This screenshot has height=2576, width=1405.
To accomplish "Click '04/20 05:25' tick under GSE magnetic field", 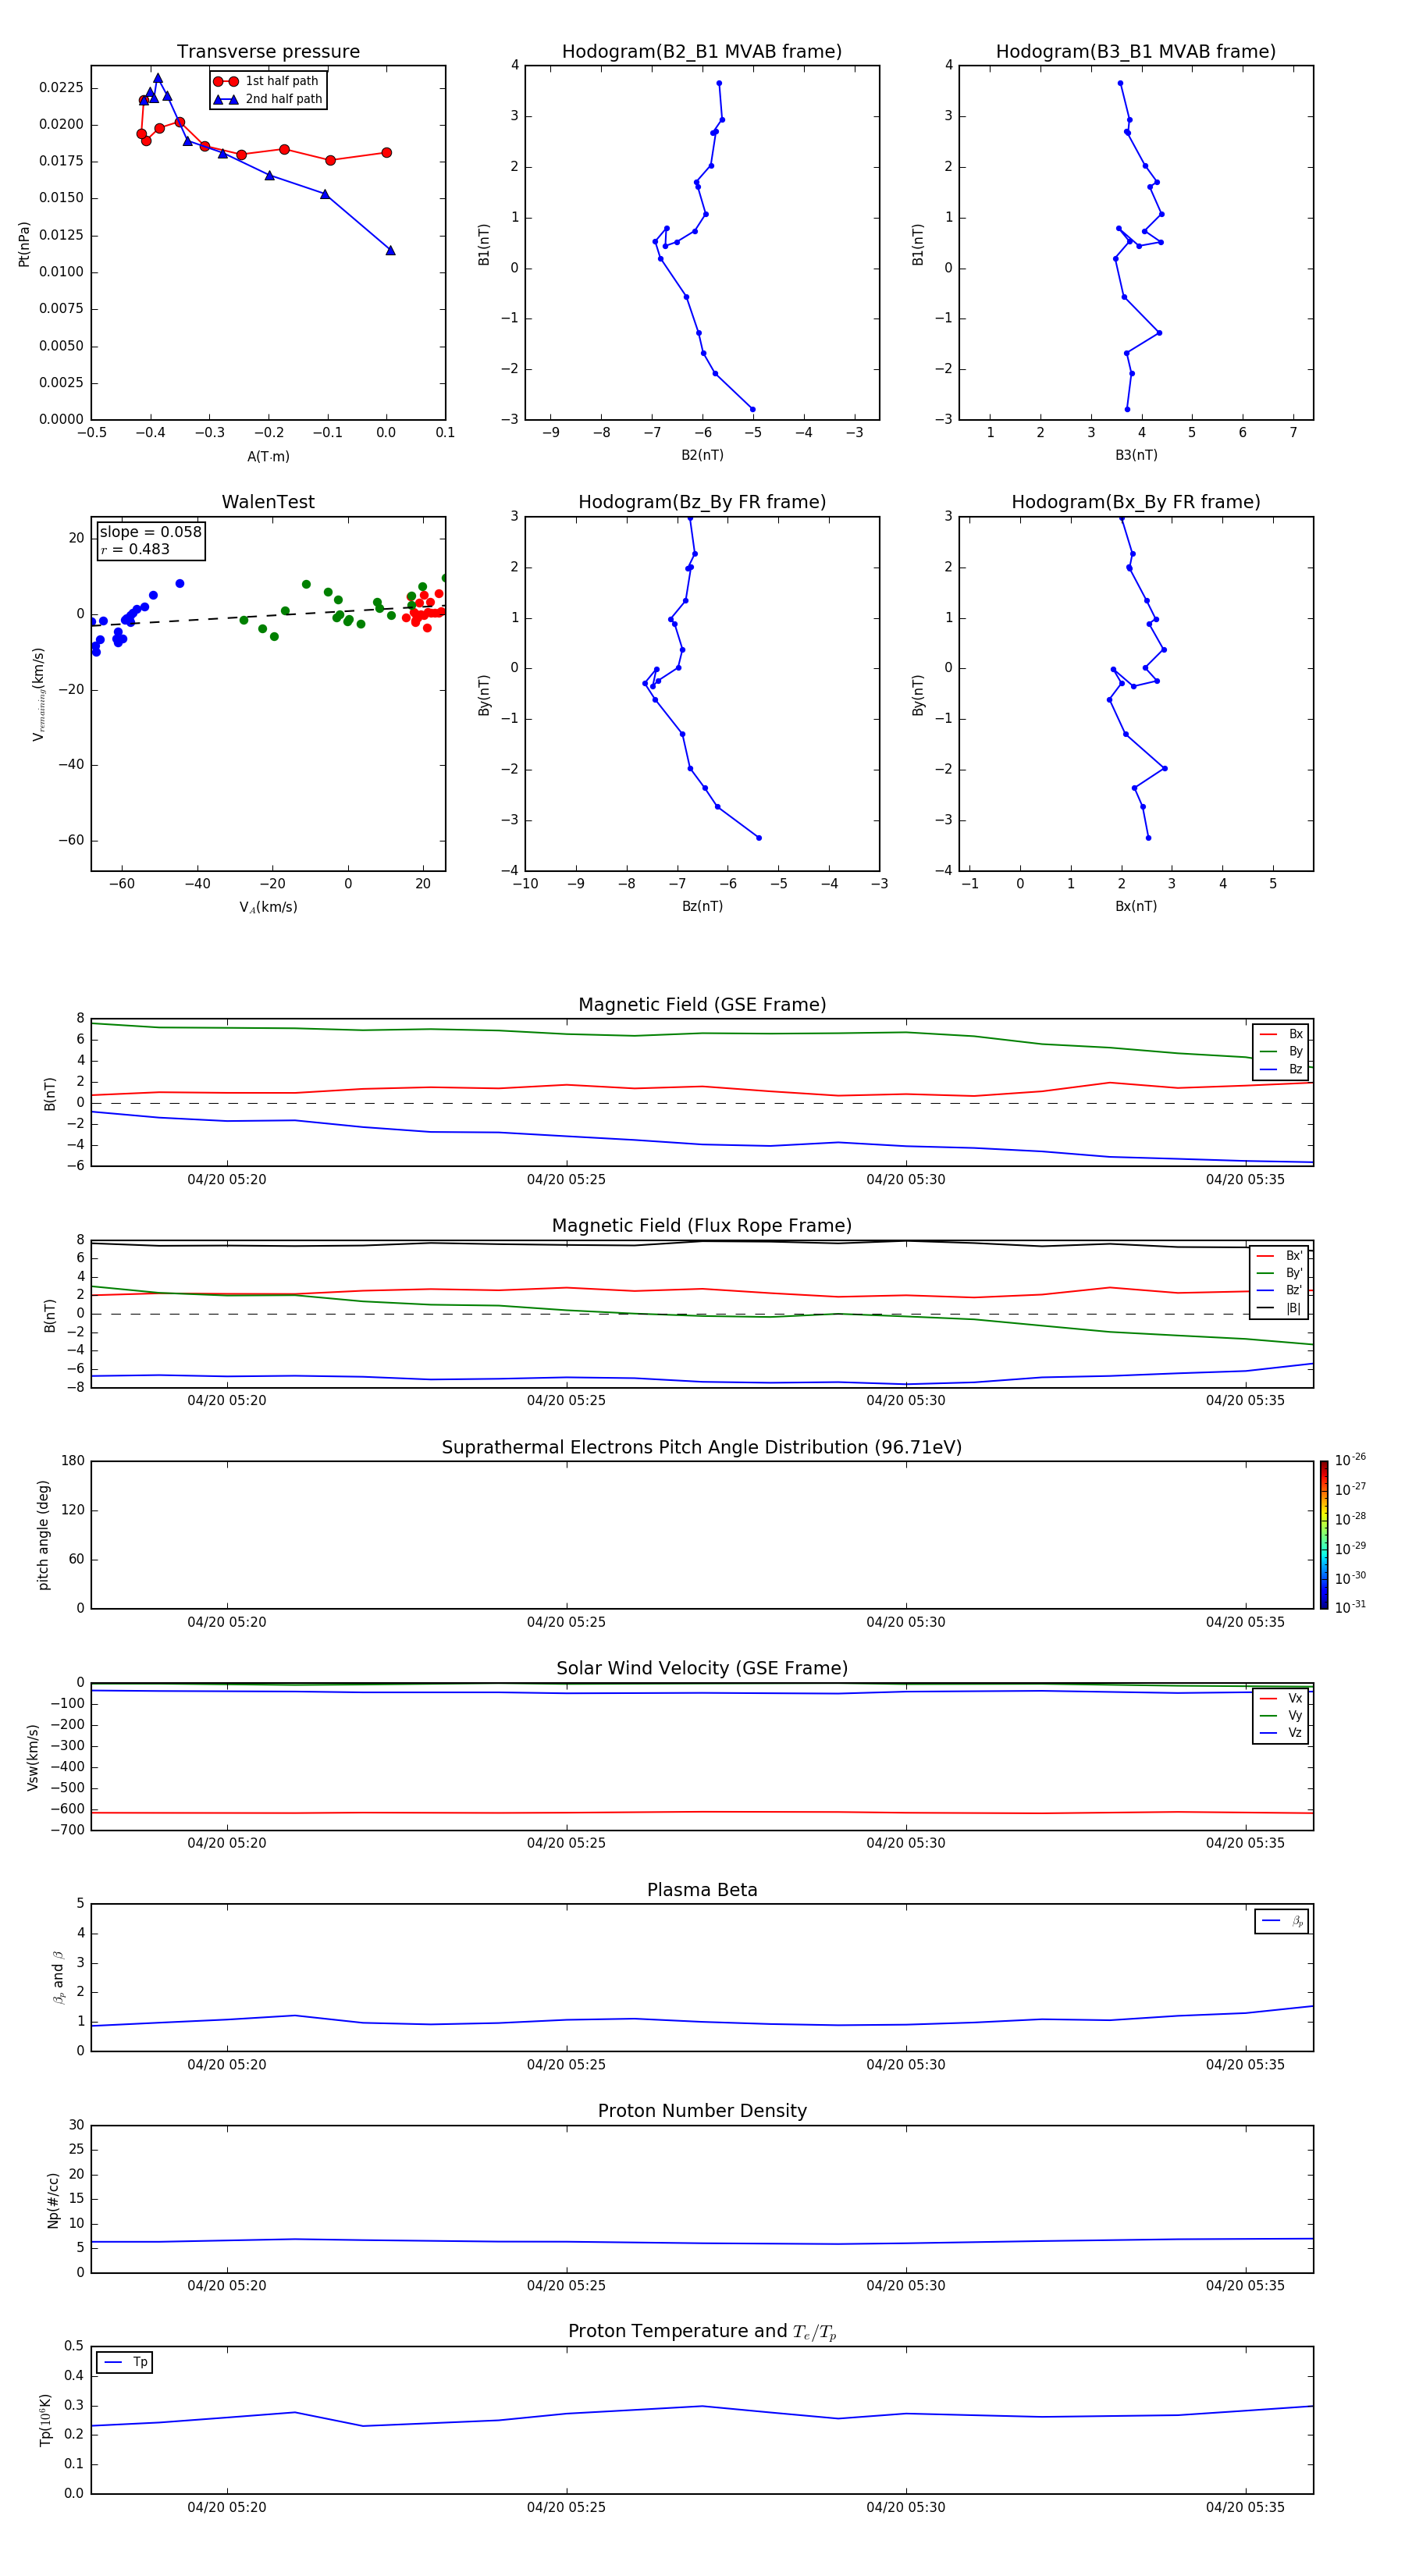I will tap(566, 1180).
